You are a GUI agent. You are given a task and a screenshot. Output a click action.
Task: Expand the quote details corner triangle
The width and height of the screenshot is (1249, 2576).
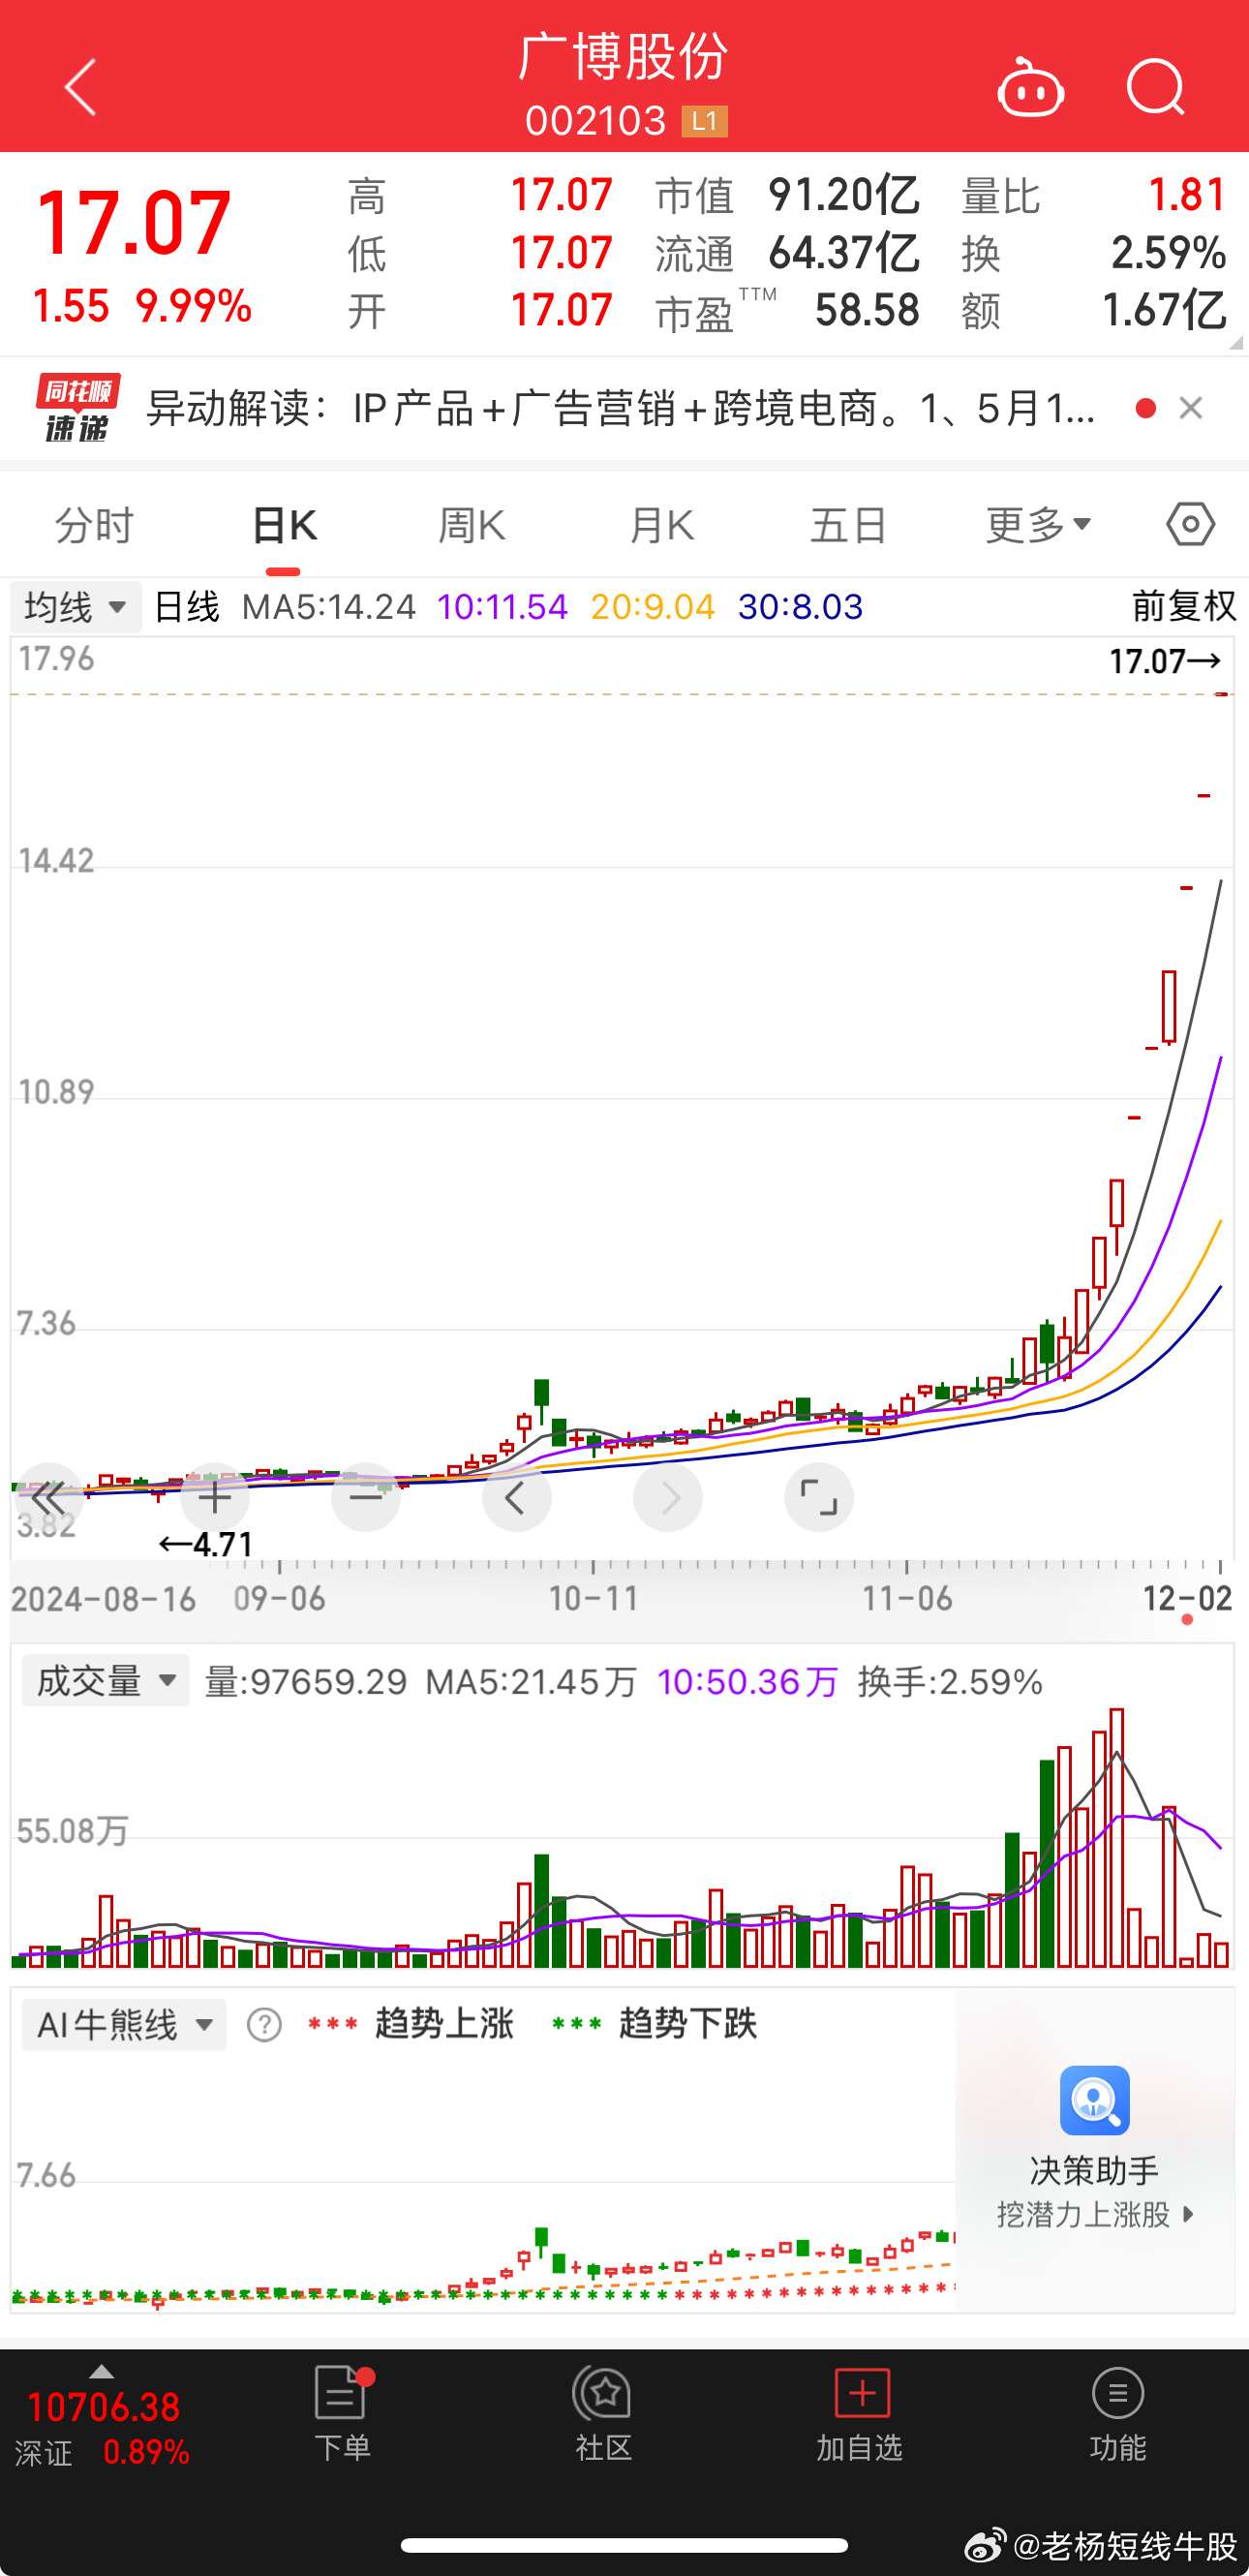click(1236, 343)
